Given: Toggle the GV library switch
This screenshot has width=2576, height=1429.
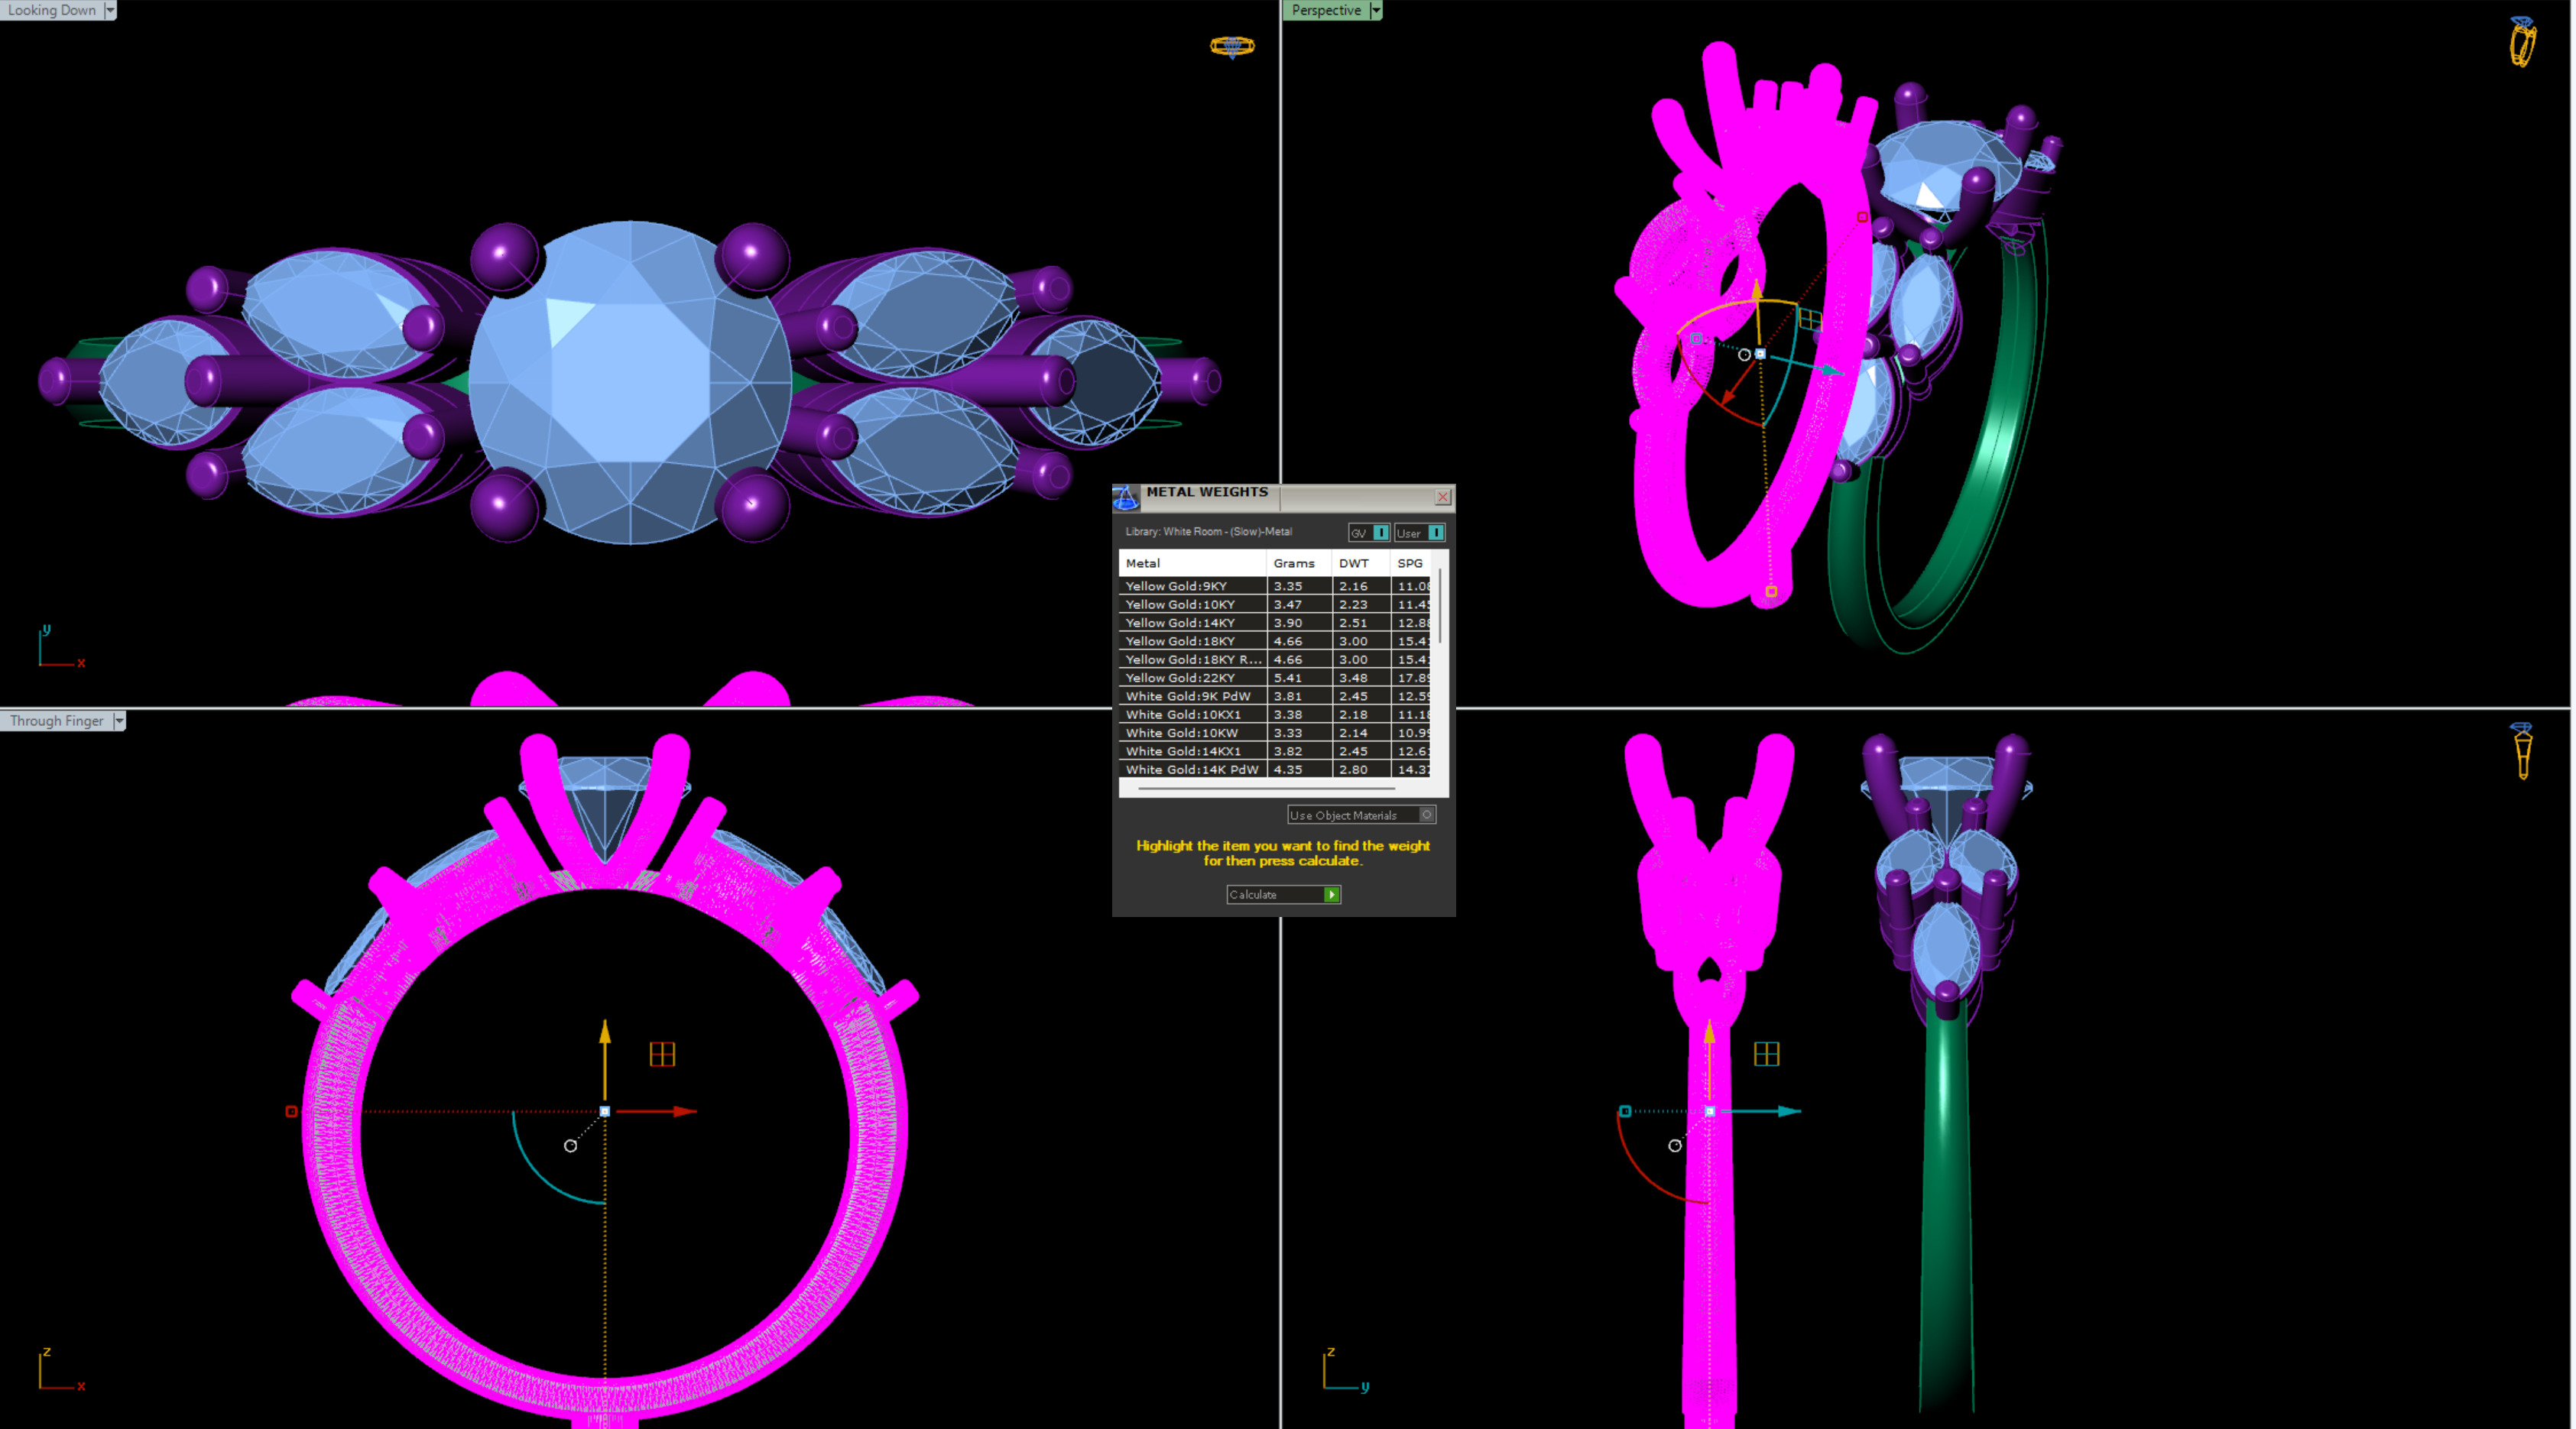Looking at the screenshot, I should (1380, 533).
